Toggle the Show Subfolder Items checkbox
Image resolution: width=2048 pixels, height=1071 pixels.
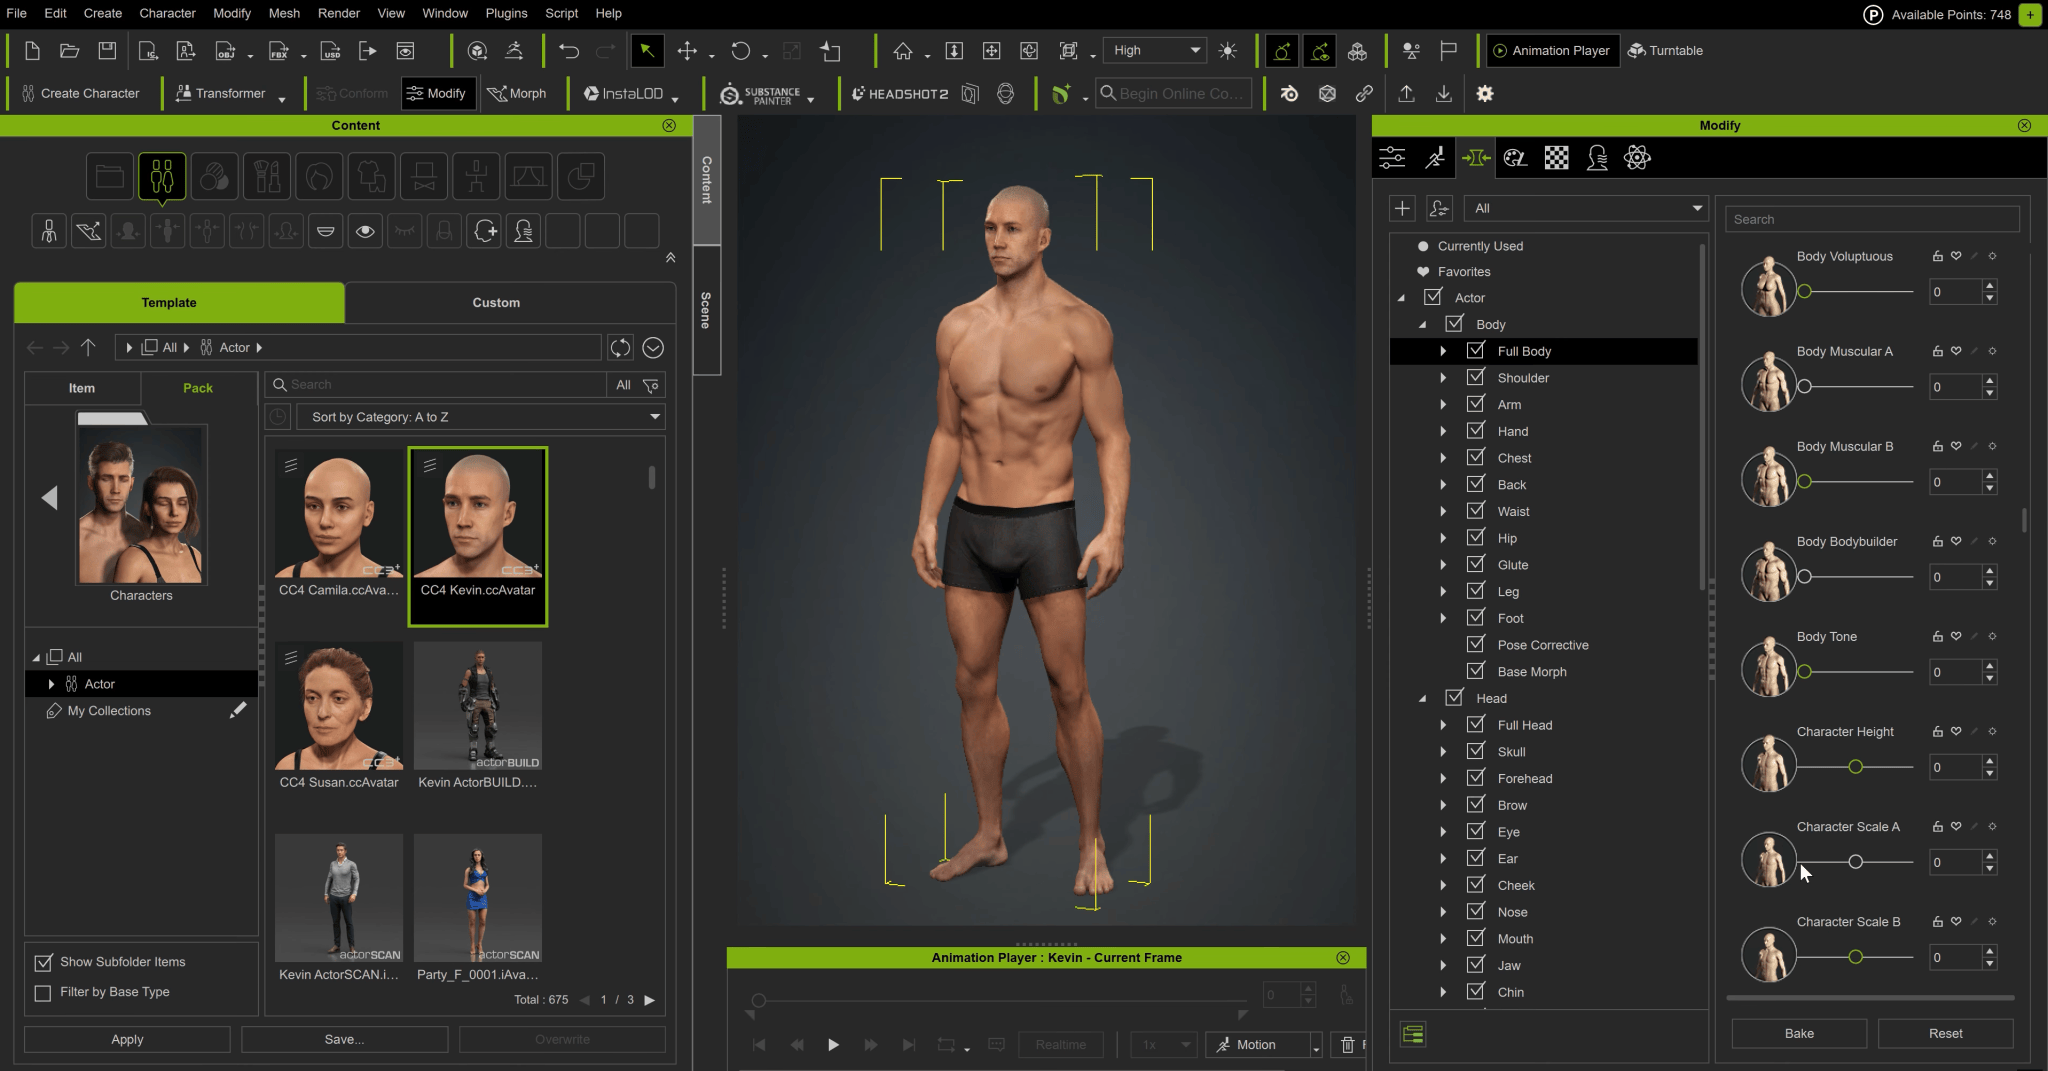[43, 962]
